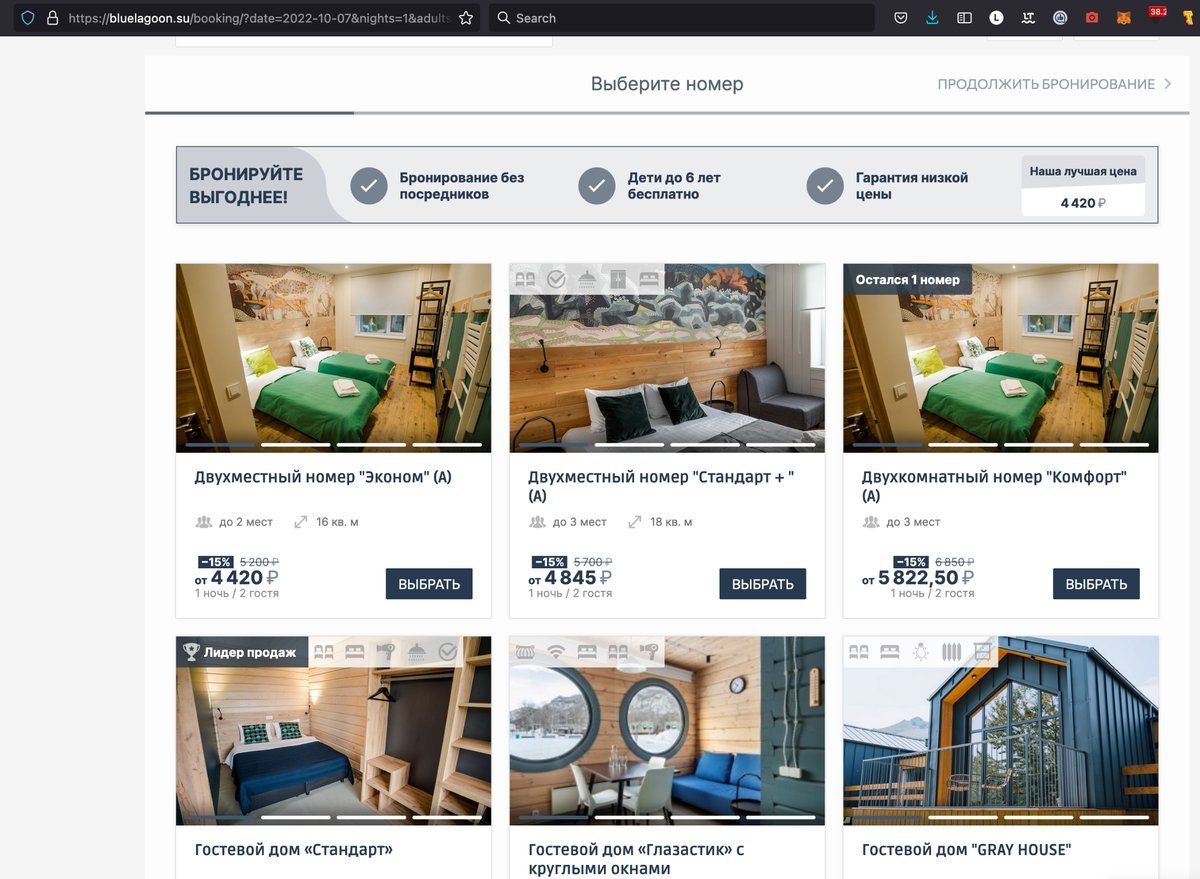This screenshot has width=1200, height=879.
Task: Click ВЫБРАТЬ for Двухместный номер Эконом
Action: click(429, 584)
